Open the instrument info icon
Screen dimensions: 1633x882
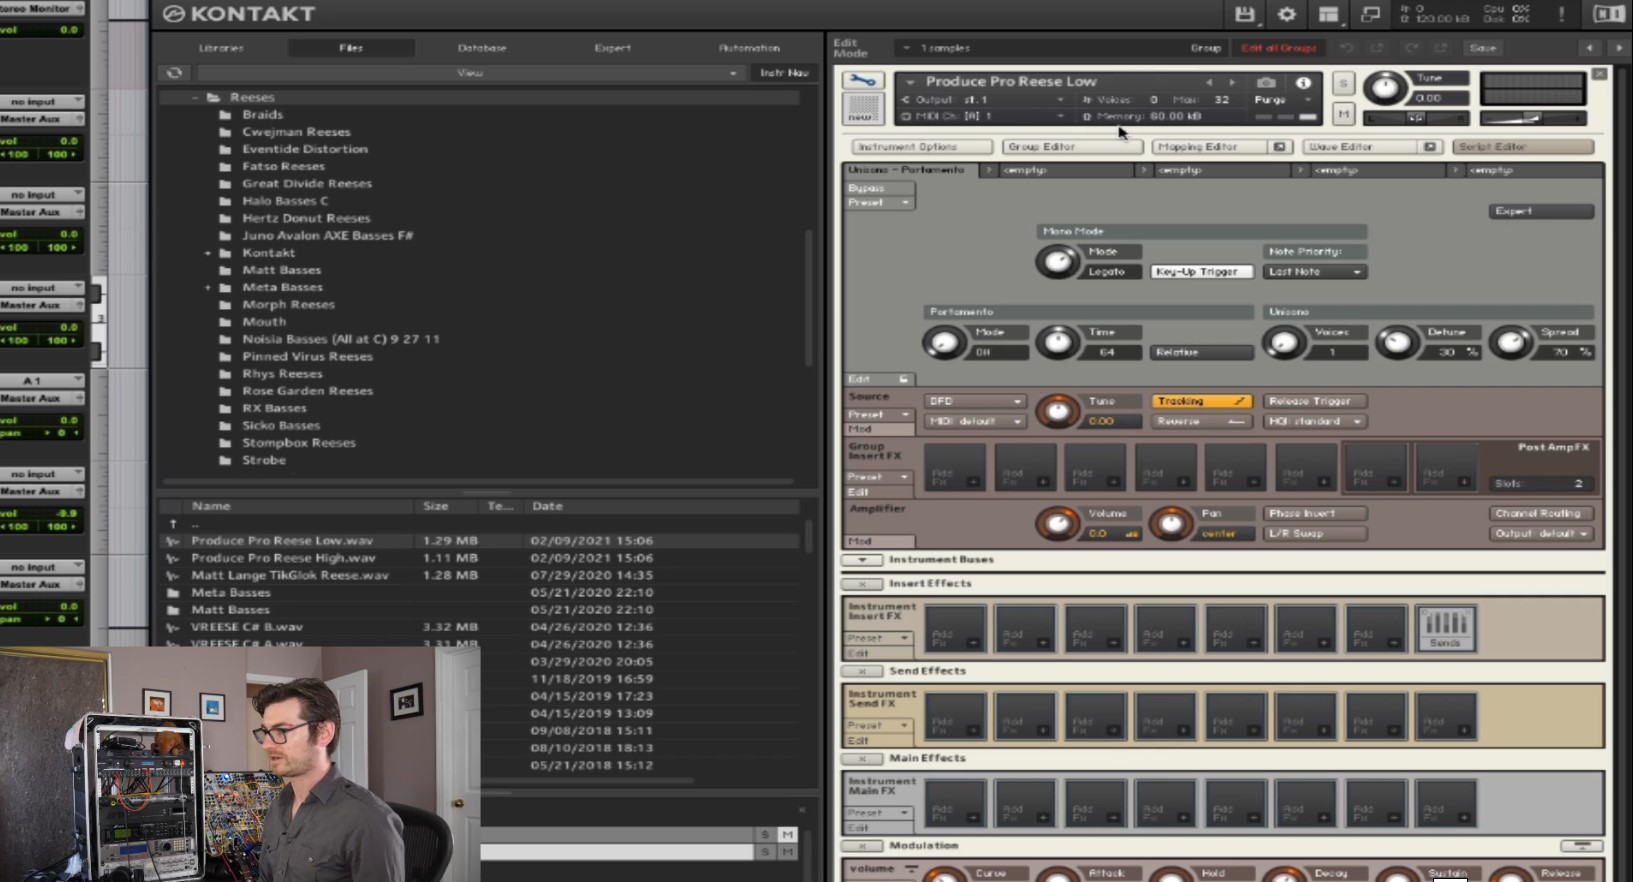pyautogui.click(x=1303, y=82)
